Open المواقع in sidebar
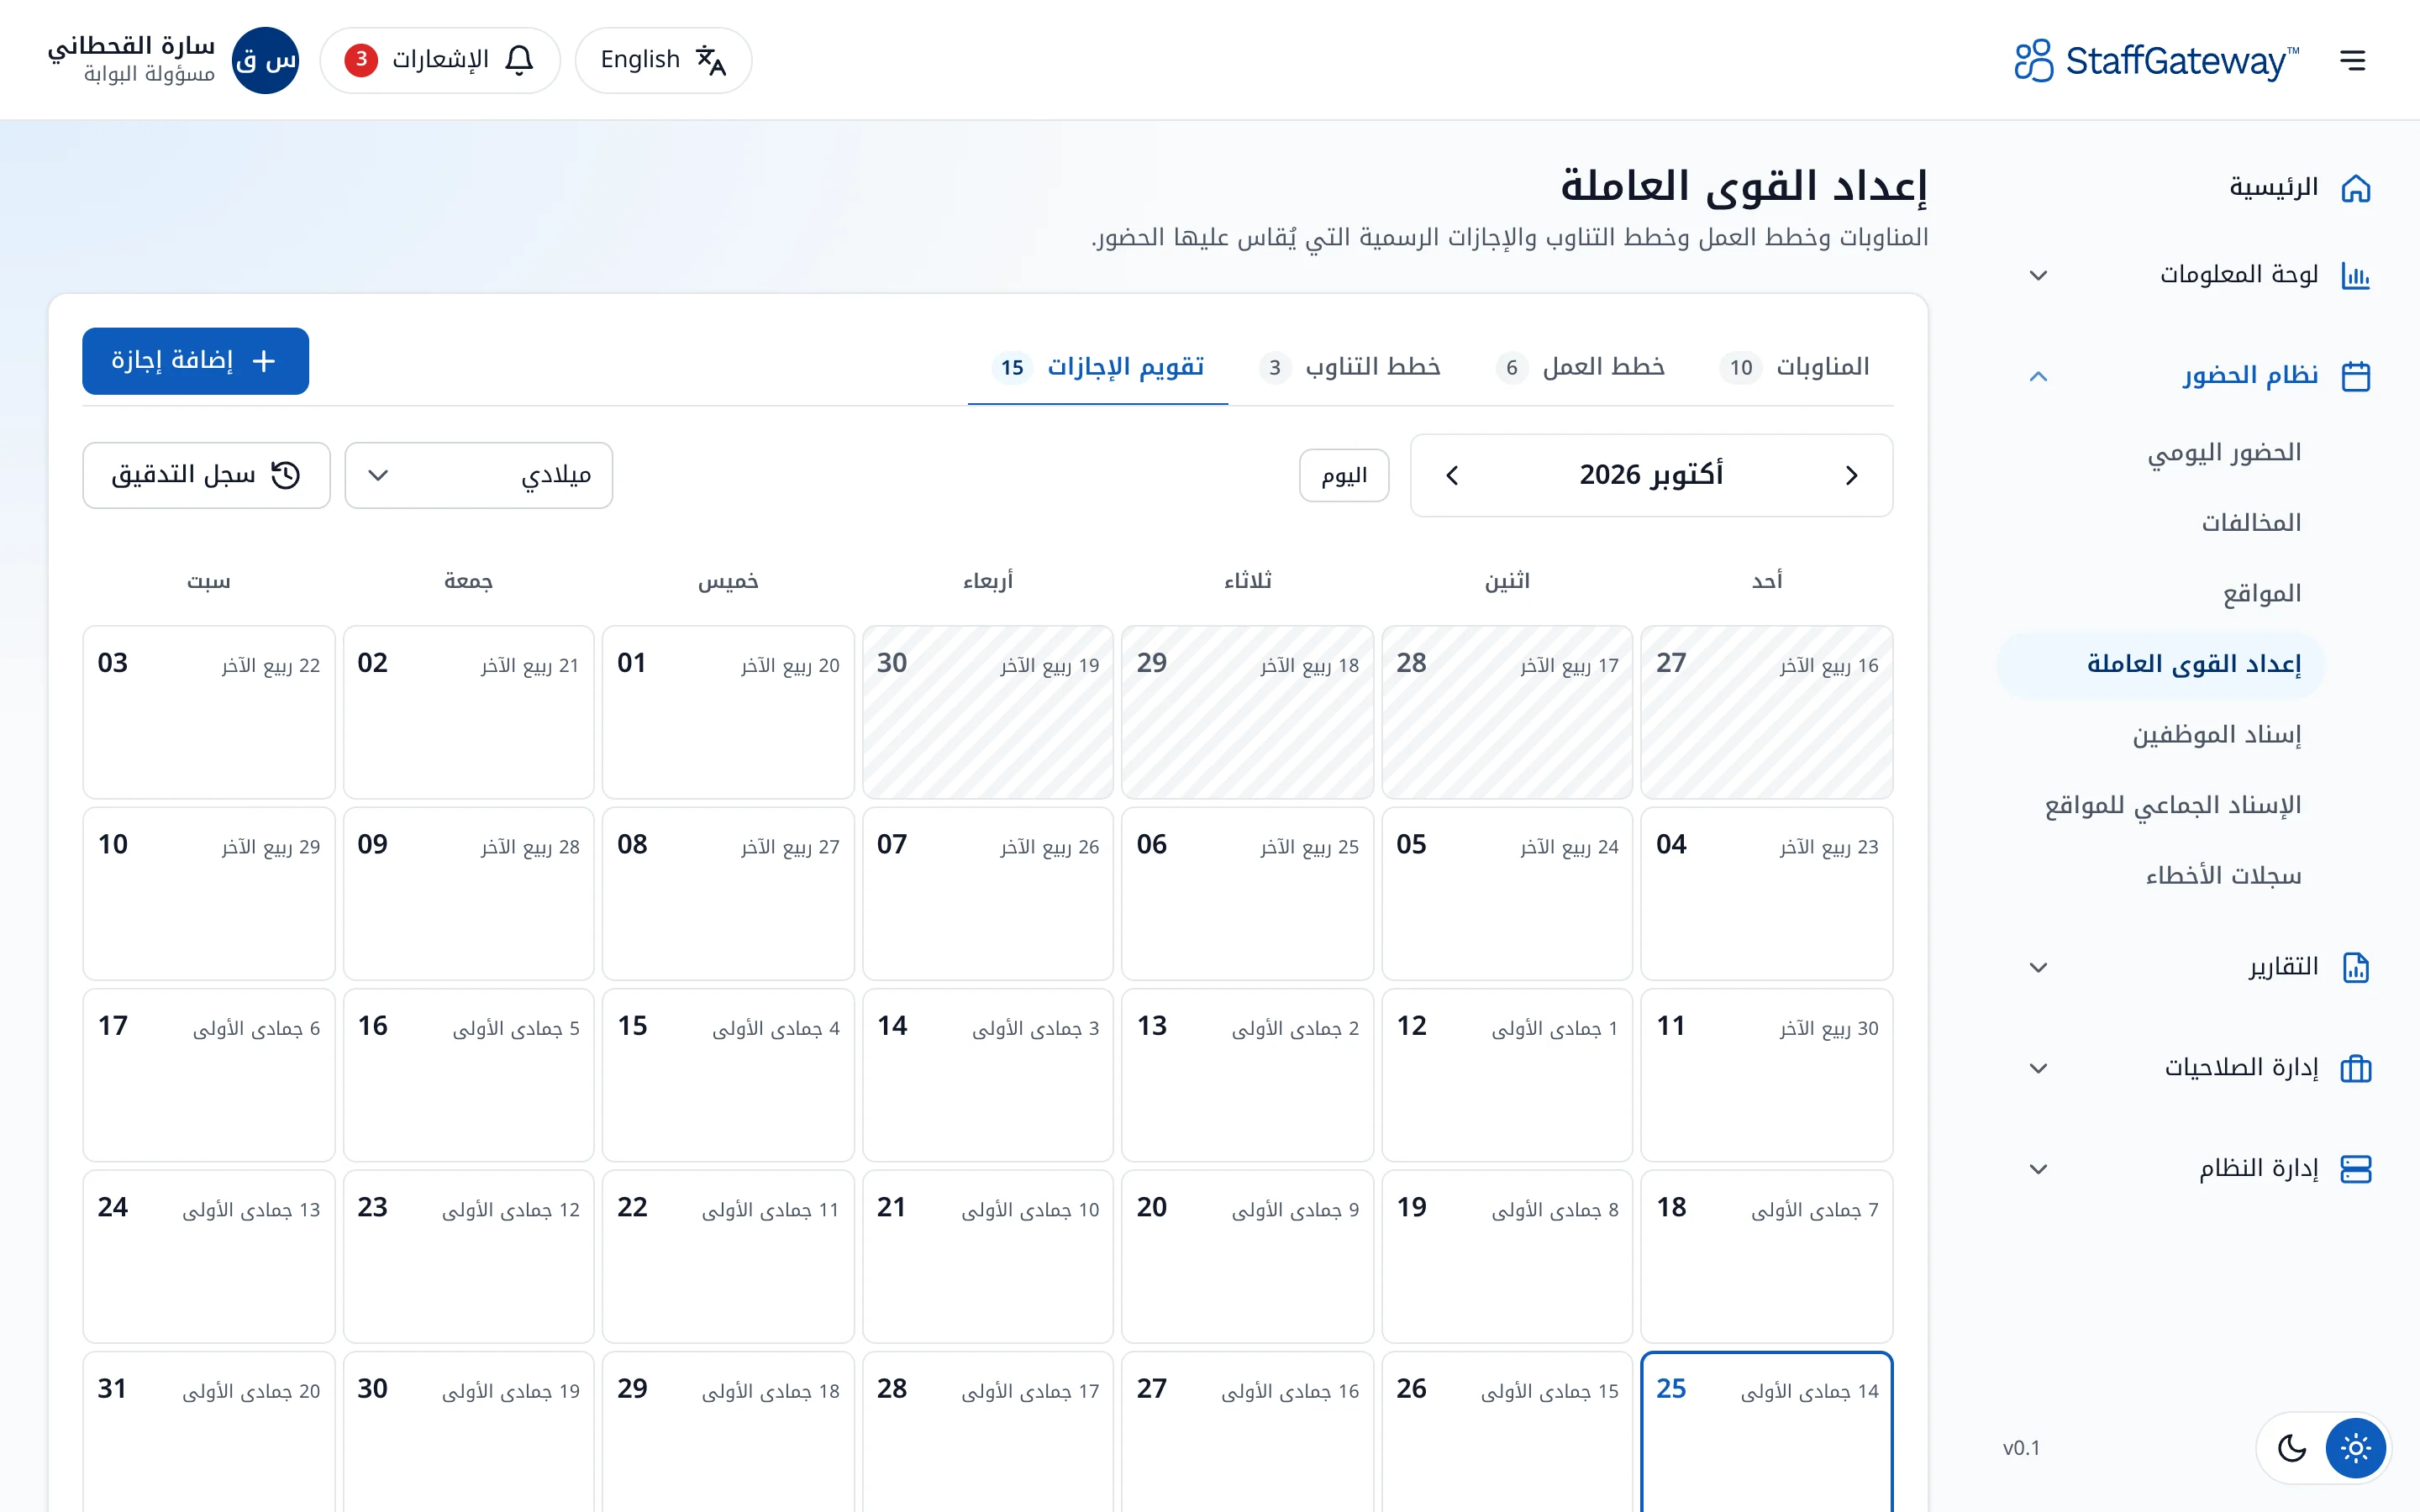This screenshot has width=2420, height=1512. pyautogui.click(x=2262, y=594)
